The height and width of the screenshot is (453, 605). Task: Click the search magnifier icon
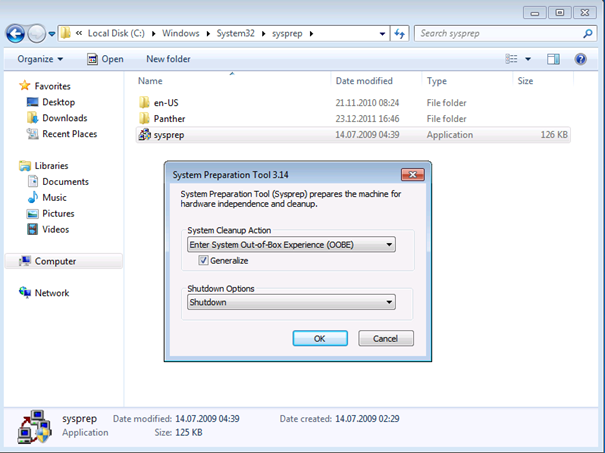click(x=588, y=34)
